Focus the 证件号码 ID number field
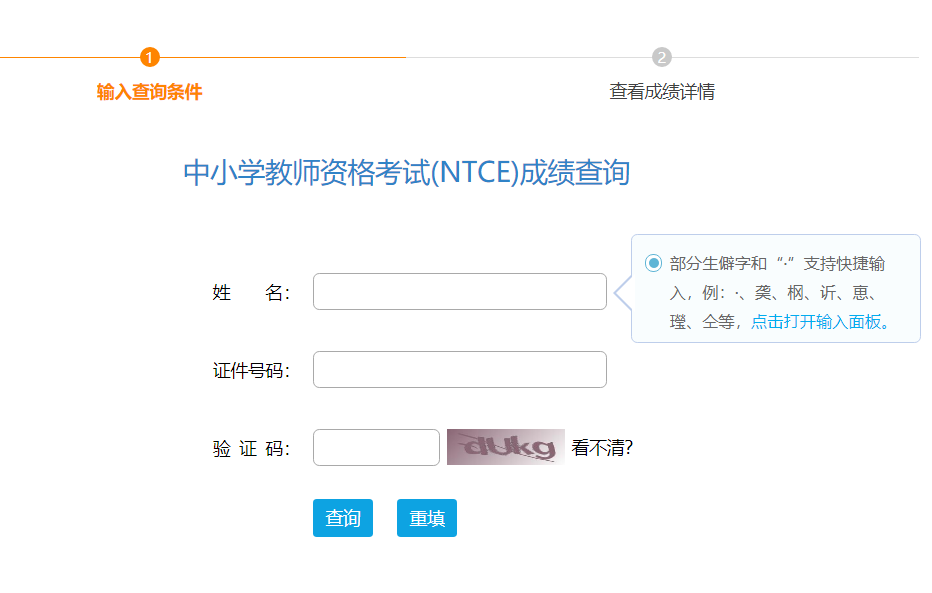Screen dimensions: 932x593 459,370
